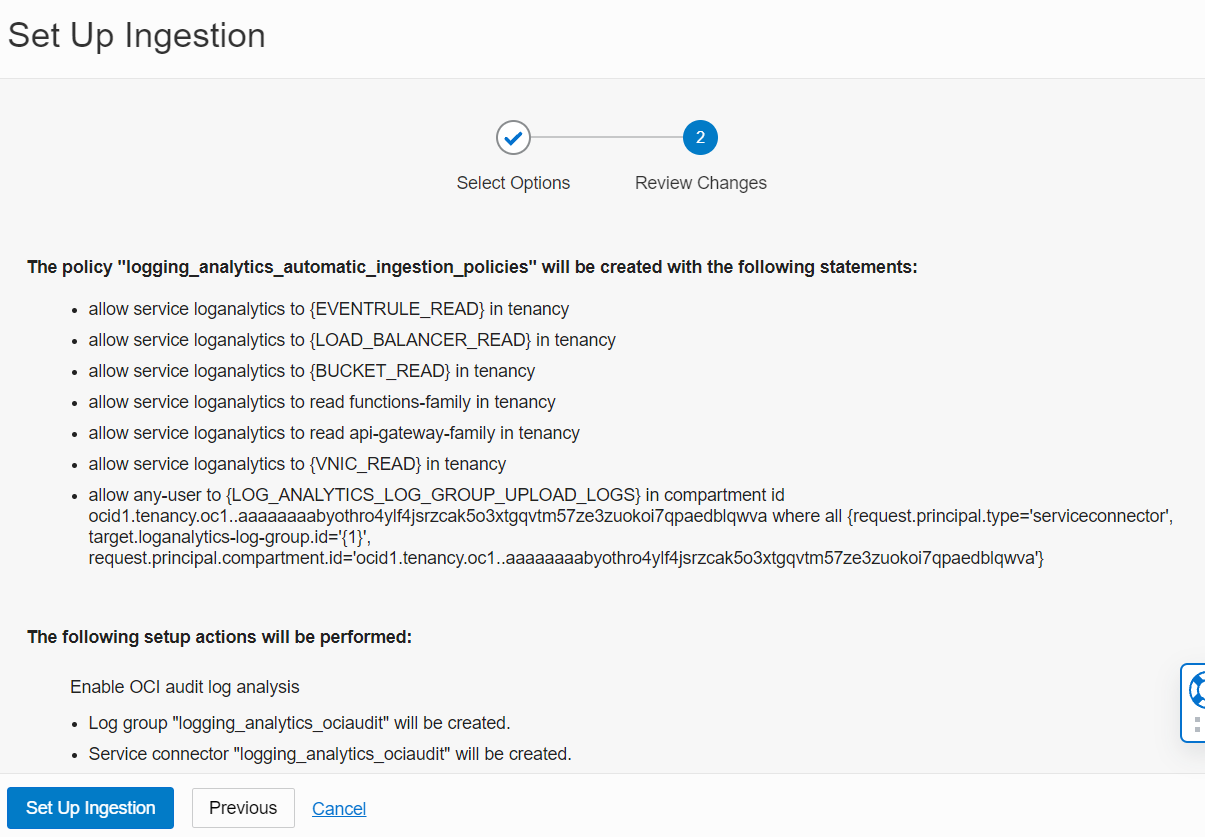Click the Log group logging_analytics_ociaudit line
This screenshot has width=1205, height=837.
(299, 722)
